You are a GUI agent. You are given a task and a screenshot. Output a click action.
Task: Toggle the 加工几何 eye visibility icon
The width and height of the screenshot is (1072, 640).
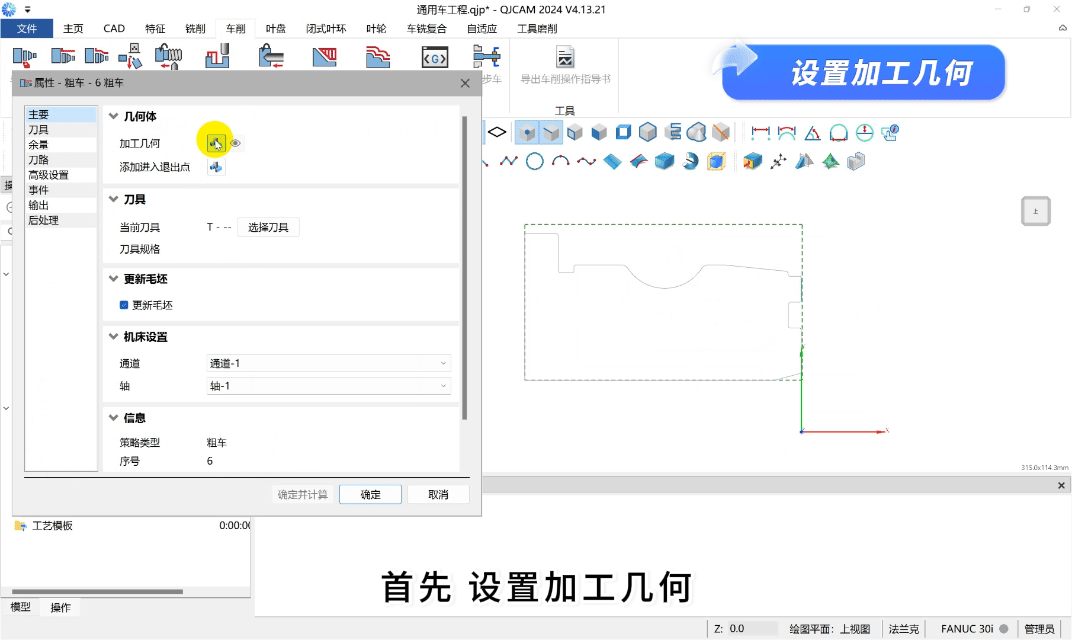point(236,144)
